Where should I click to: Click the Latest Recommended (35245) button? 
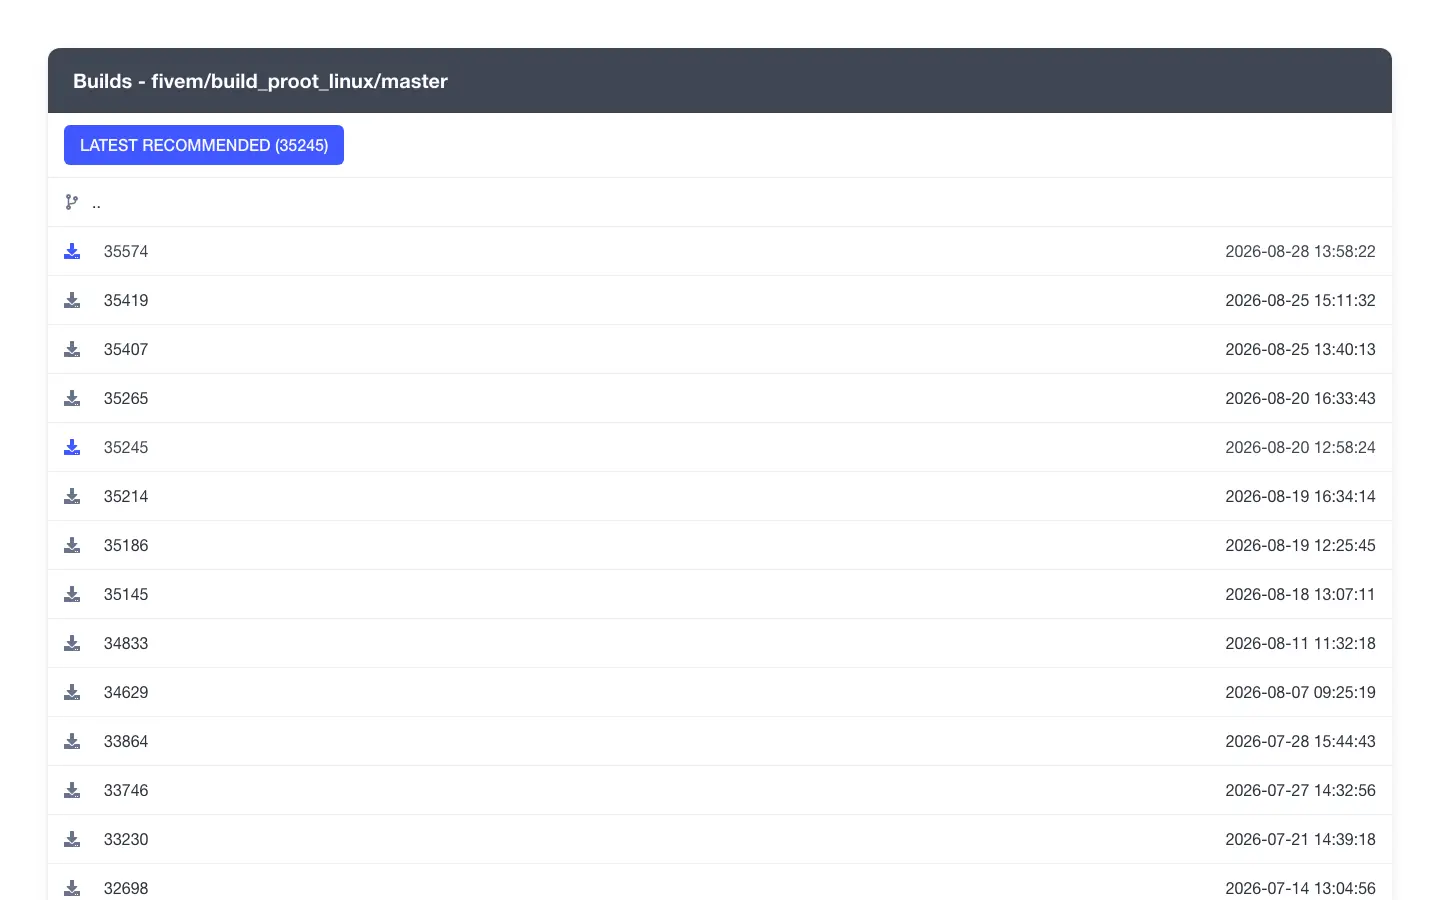[204, 145]
